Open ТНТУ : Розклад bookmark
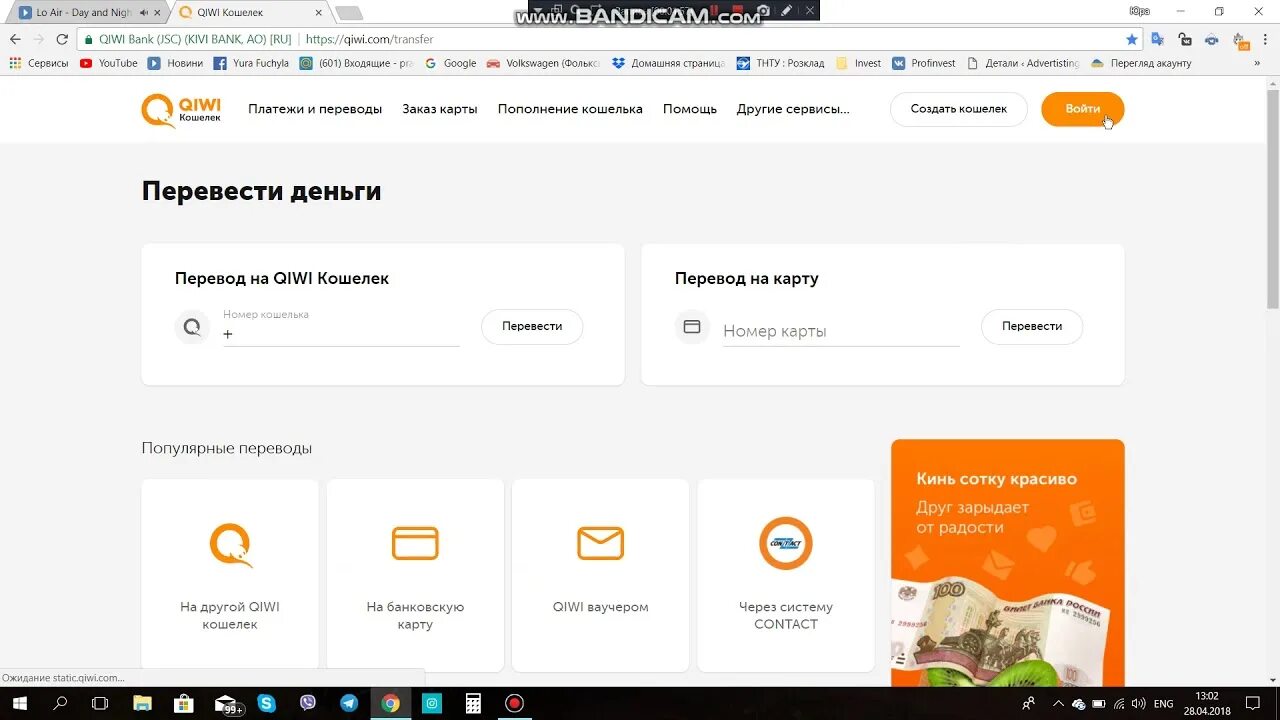This screenshot has width=1280, height=720. pyautogui.click(x=781, y=63)
